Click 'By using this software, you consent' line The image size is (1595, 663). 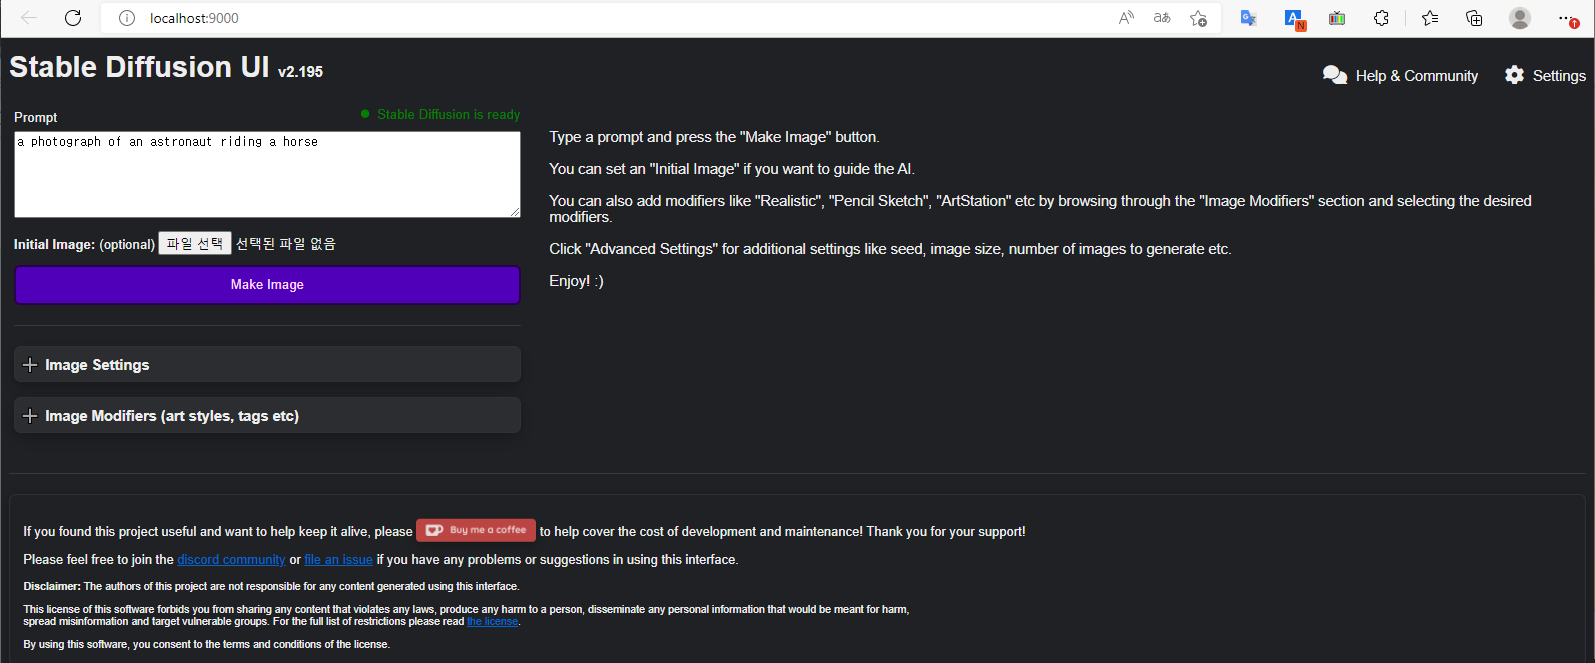(206, 644)
